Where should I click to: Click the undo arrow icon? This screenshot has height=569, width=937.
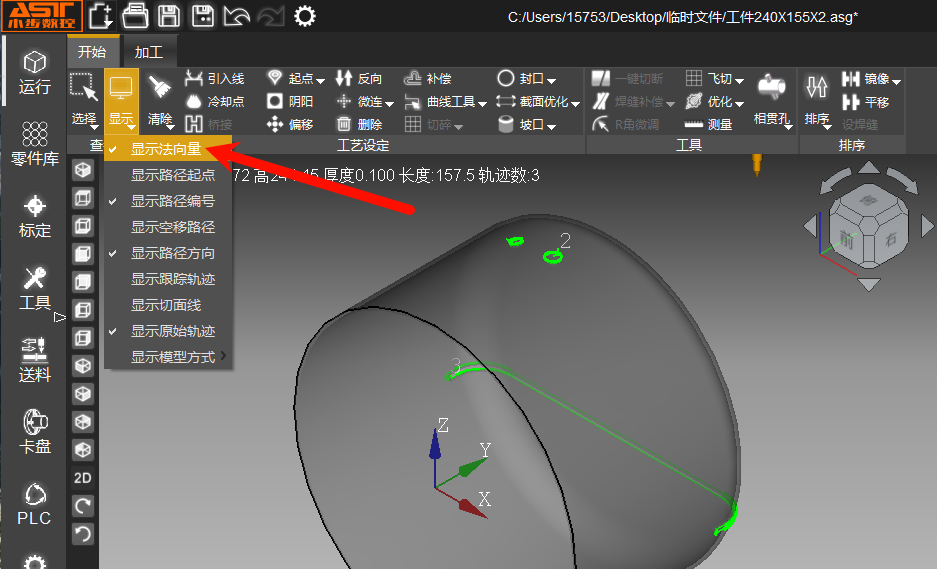click(x=236, y=16)
